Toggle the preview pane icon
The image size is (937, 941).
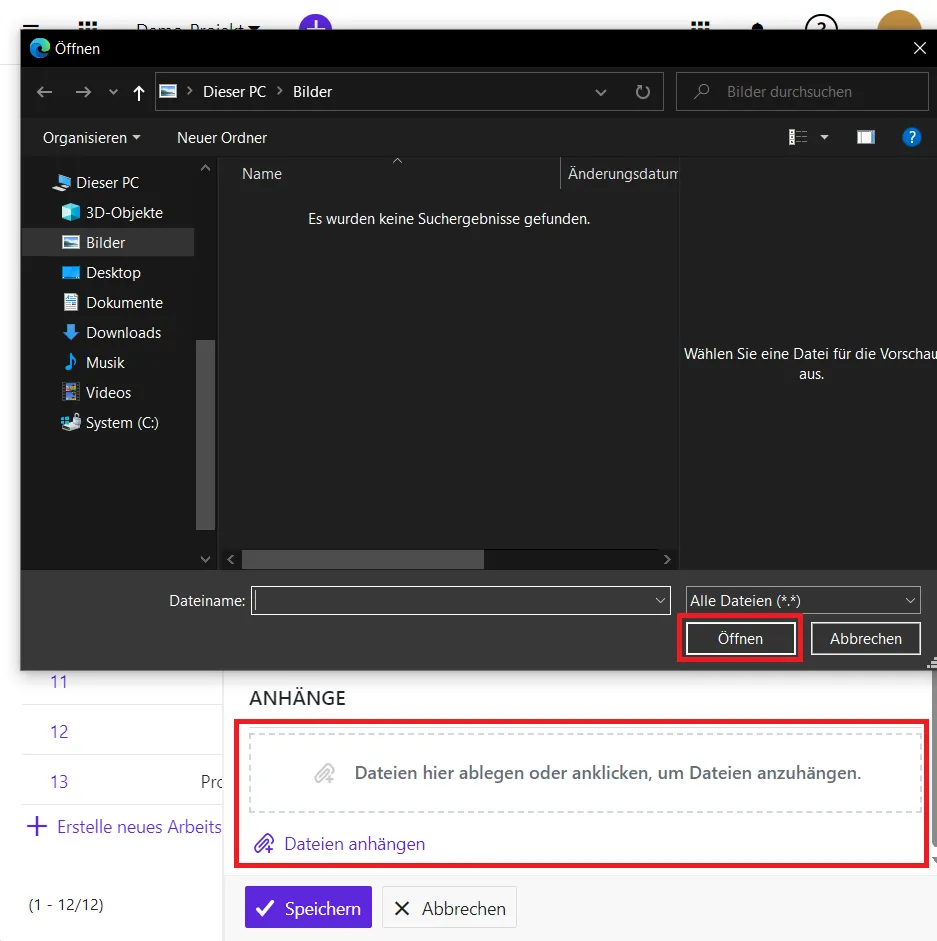866,137
